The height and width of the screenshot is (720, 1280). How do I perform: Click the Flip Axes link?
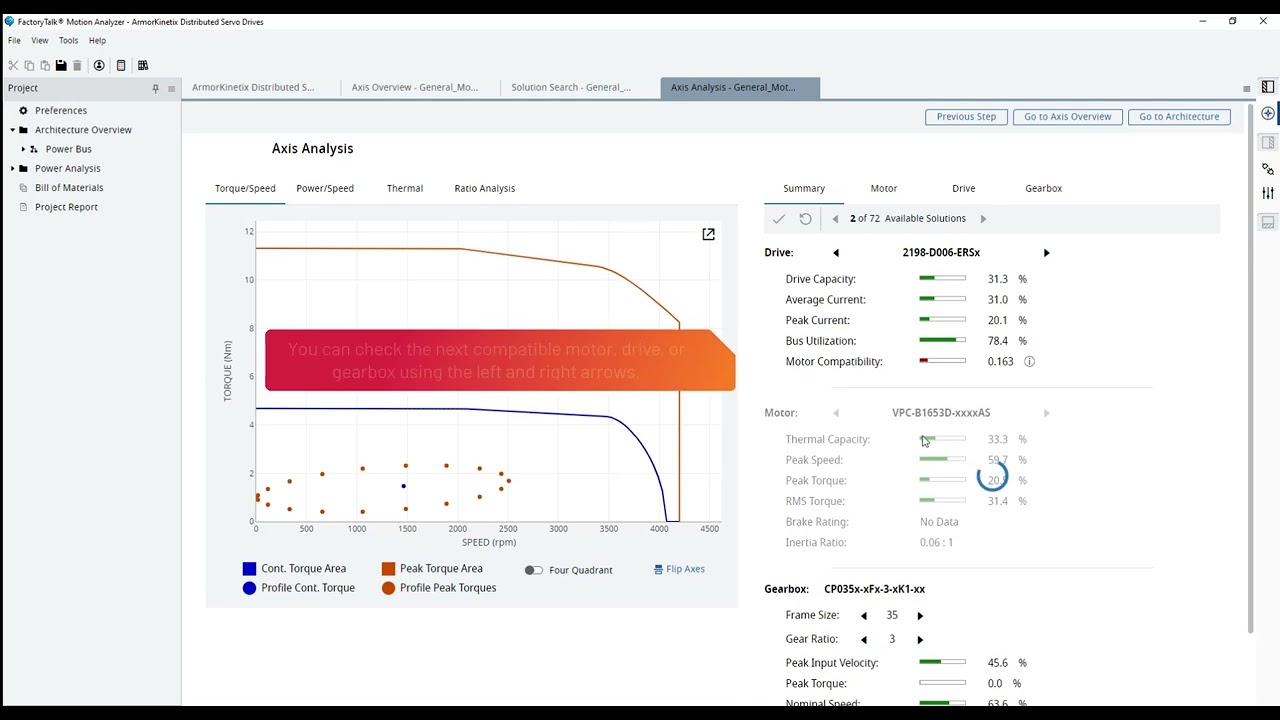click(x=679, y=569)
